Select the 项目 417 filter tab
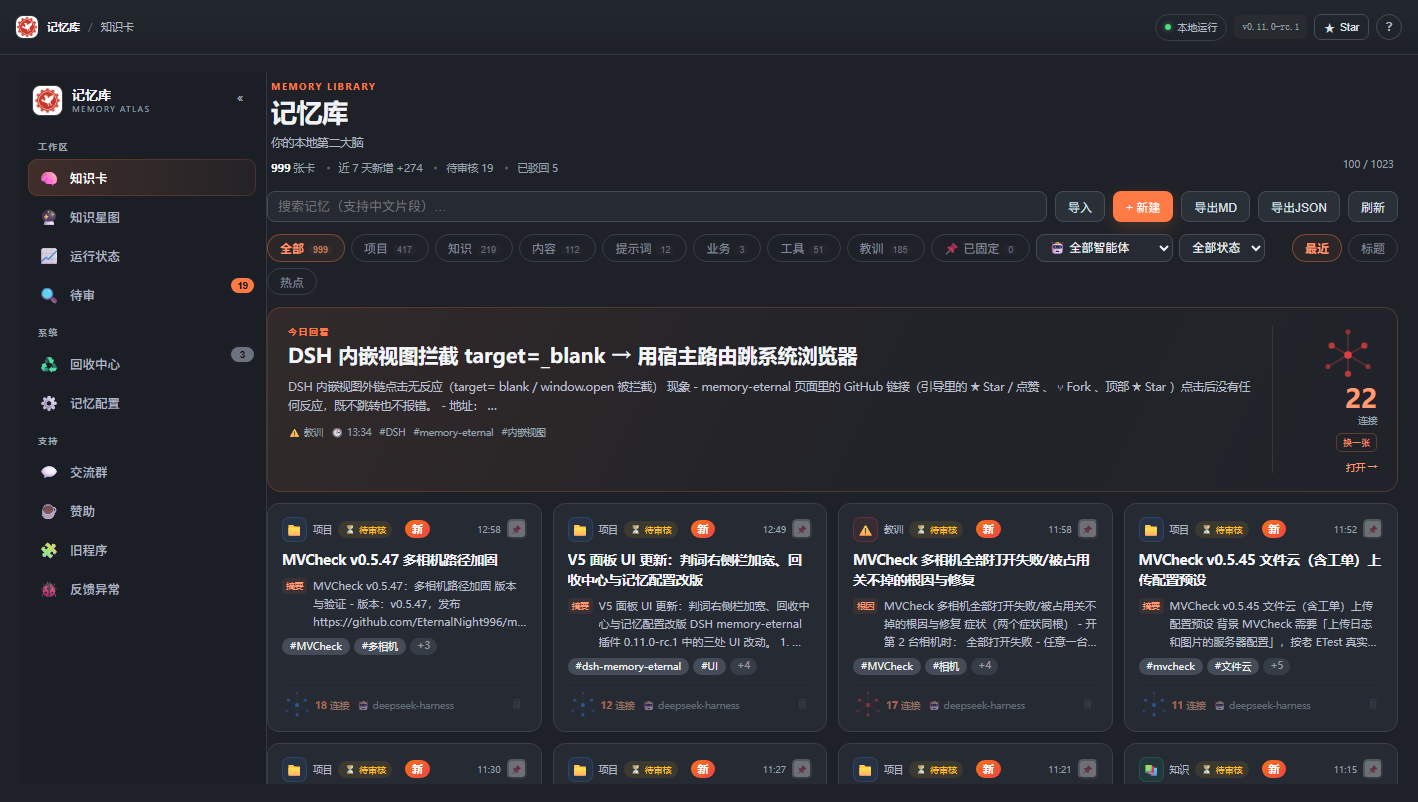This screenshot has width=1418, height=802. click(x=390, y=248)
